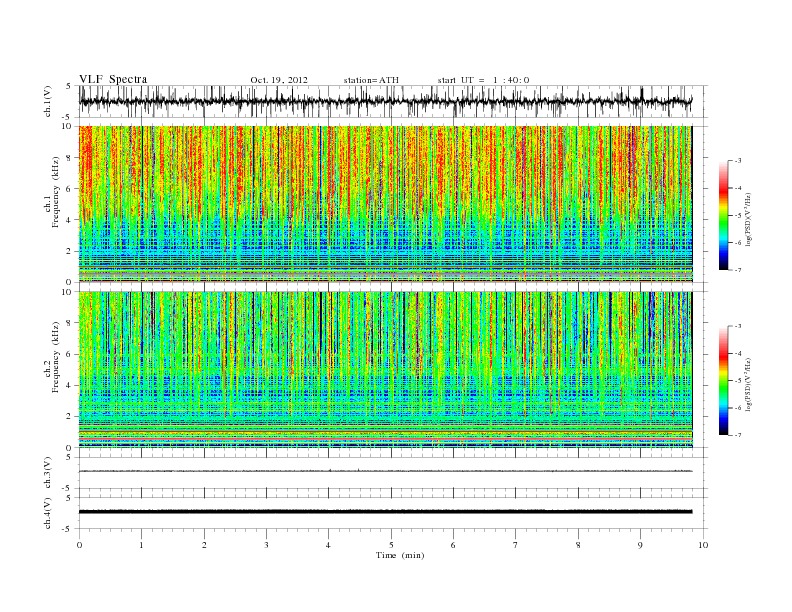792x612 pixels.
Task: Click inside the ch.1 spectrogram panel
Action: [x=385, y=204]
